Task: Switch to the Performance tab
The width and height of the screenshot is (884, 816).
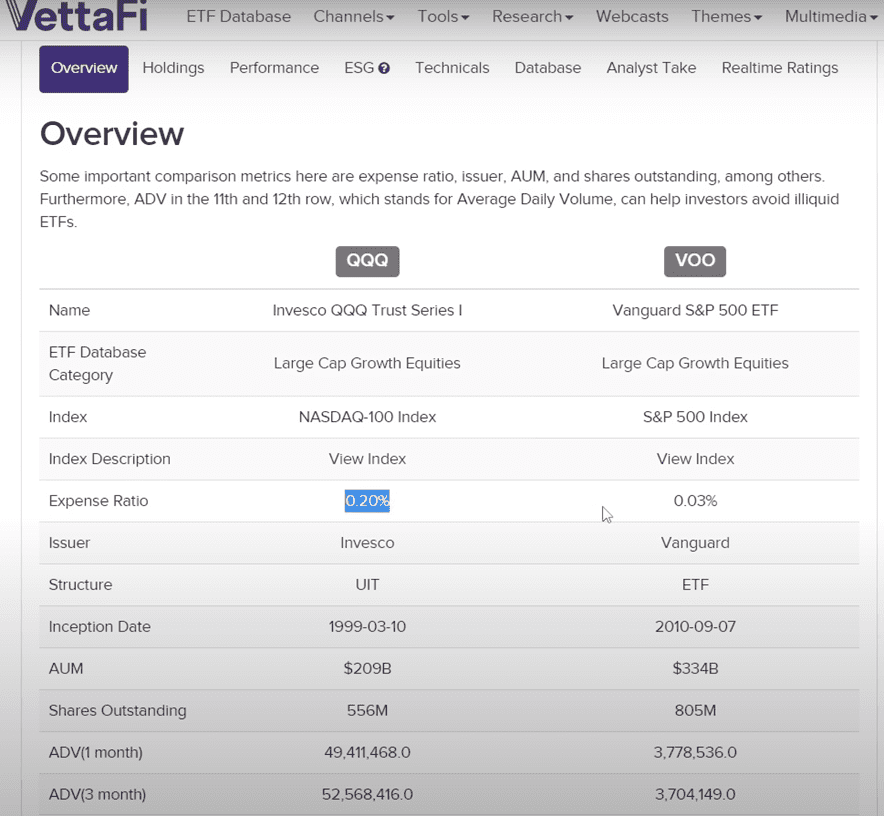Action: point(274,68)
